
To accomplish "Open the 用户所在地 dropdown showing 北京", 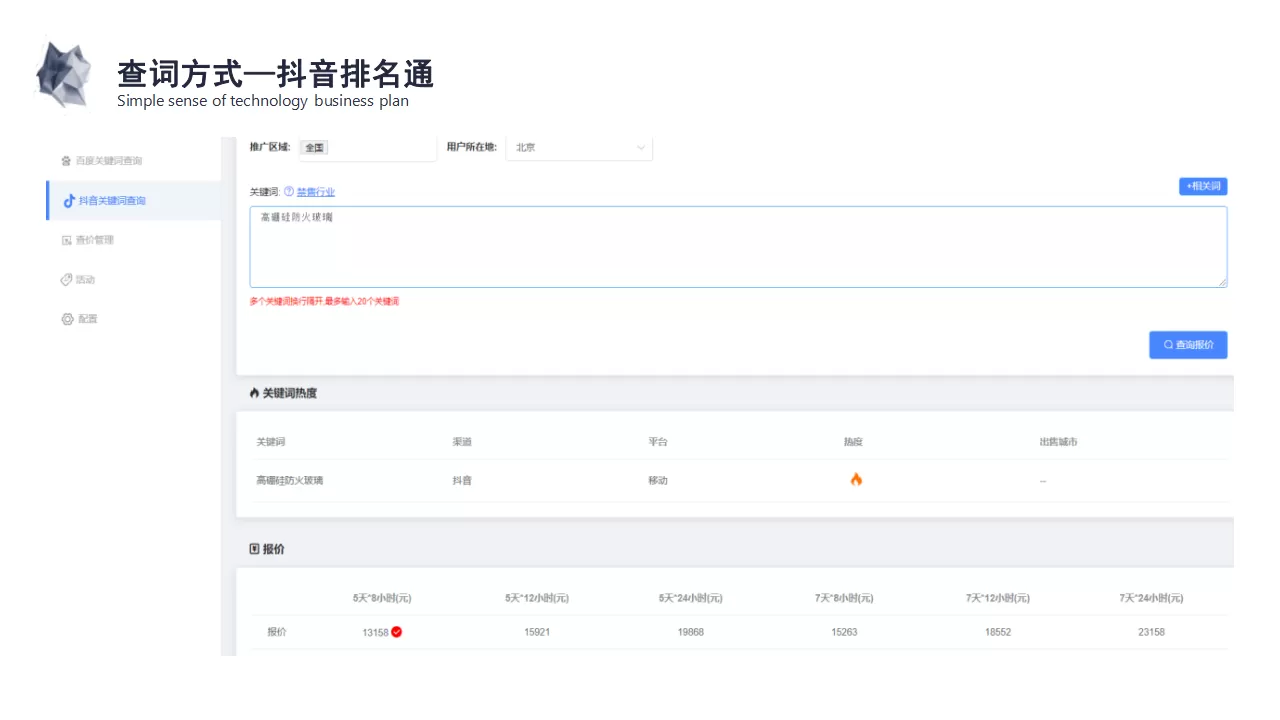I will [580, 147].
